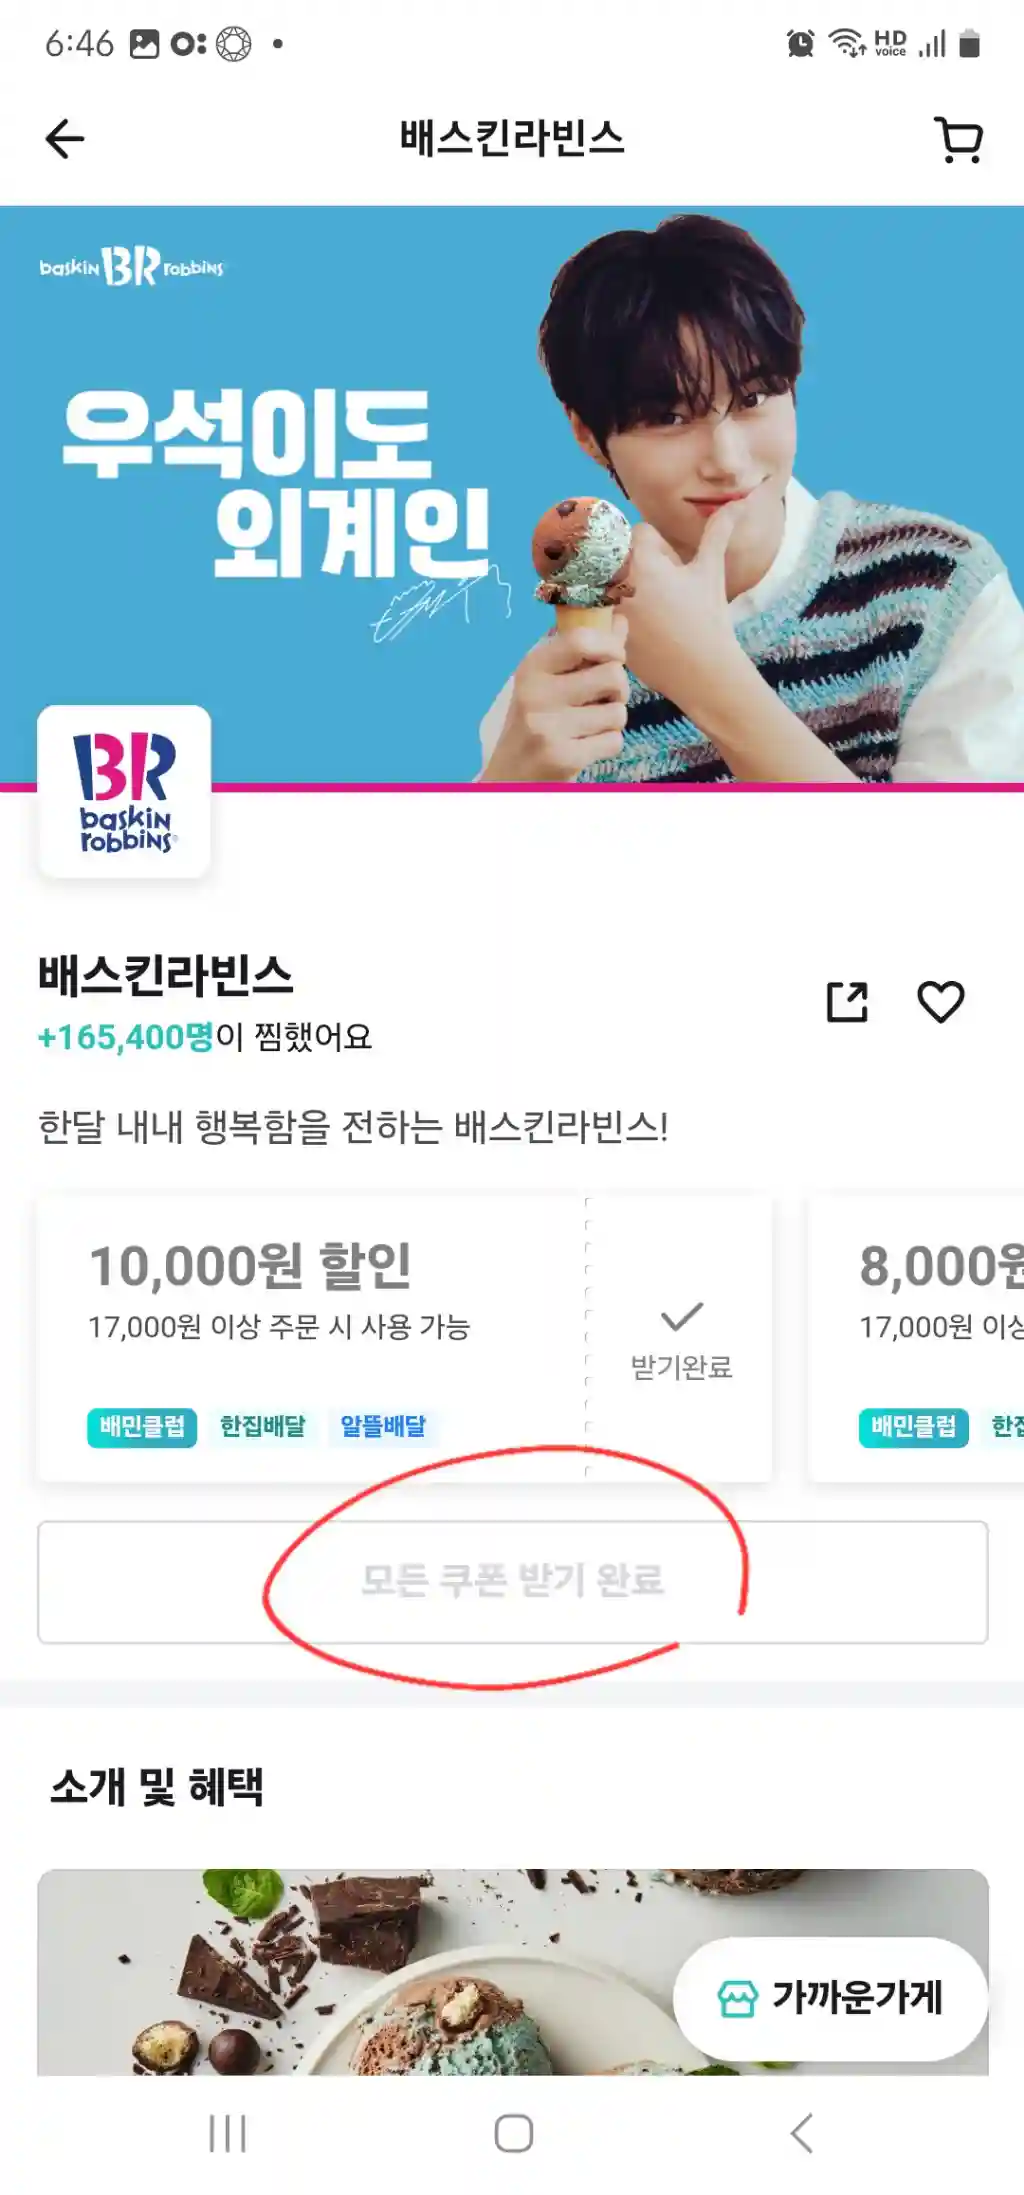1024x2195 pixels.
Task: Tap the 소개 및 혜택 section heading
Action: pyautogui.click(x=157, y=1787)
